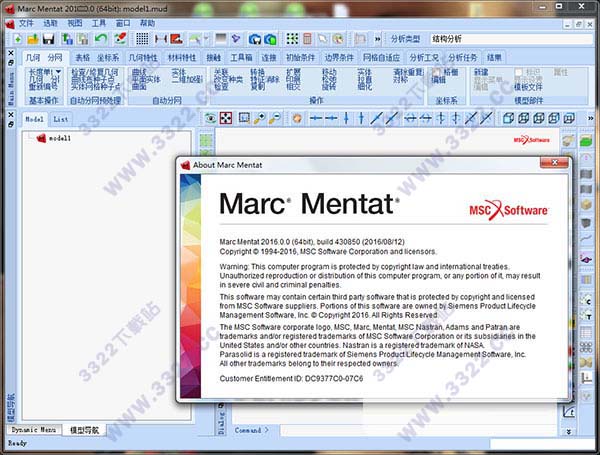
Task: Open the 窗口 menu
Action: [123, 24]
